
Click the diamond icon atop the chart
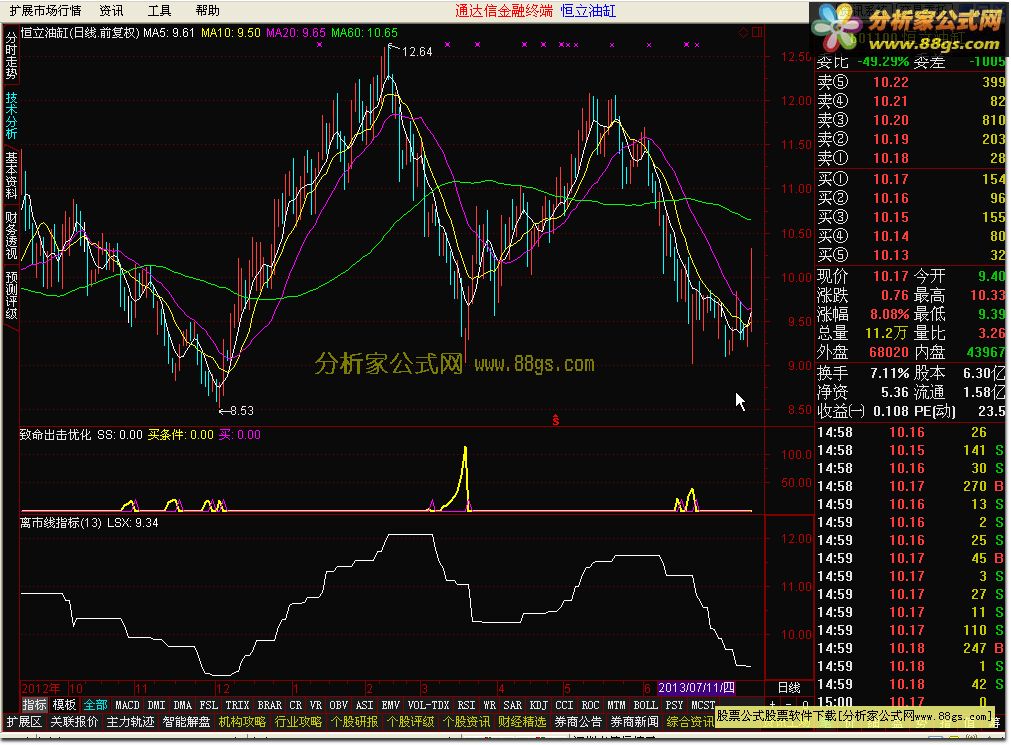pyautogui.click(x=743, y=32)
